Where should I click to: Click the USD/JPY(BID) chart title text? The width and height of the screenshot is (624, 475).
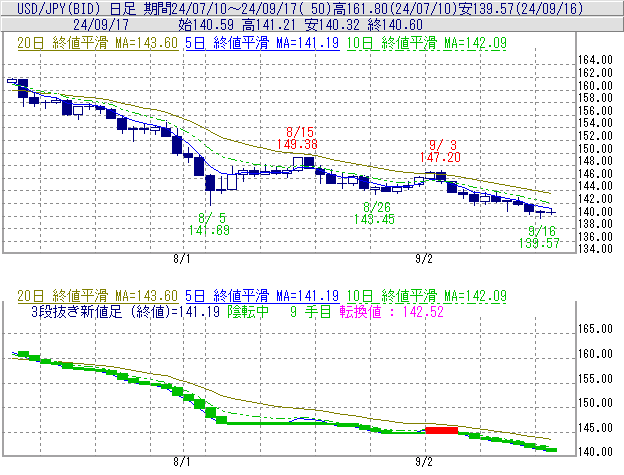tap(60, 8)
